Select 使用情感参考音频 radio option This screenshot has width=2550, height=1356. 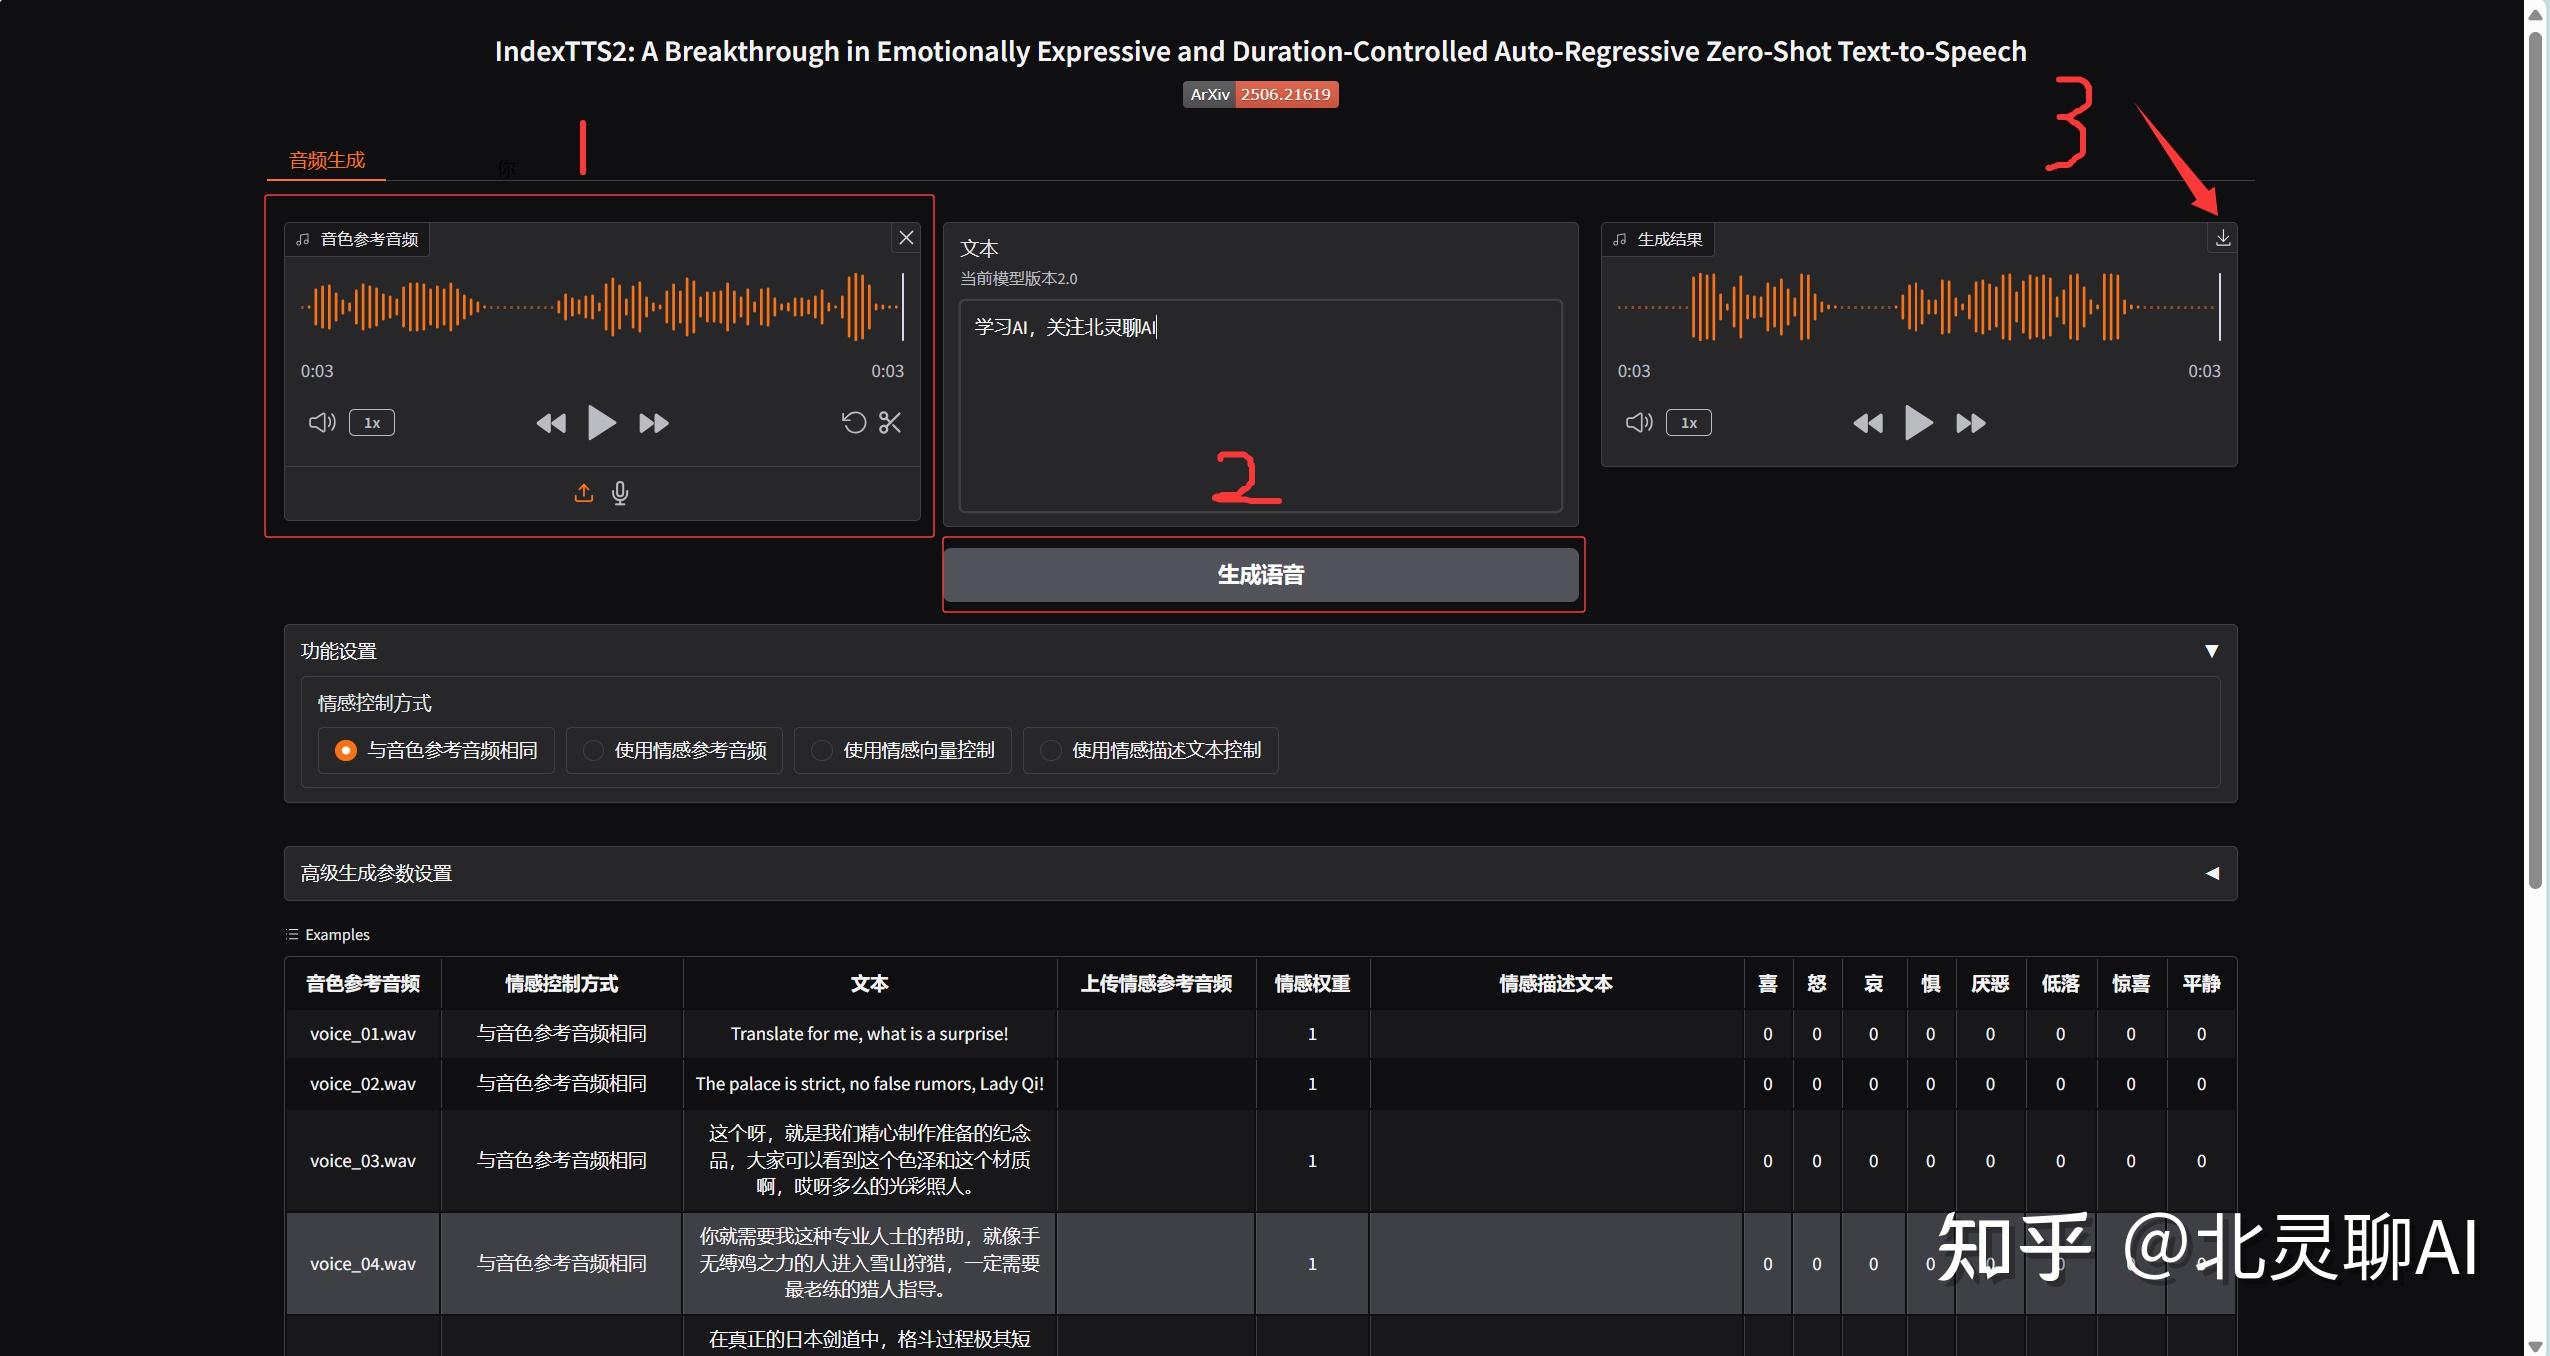594,750
